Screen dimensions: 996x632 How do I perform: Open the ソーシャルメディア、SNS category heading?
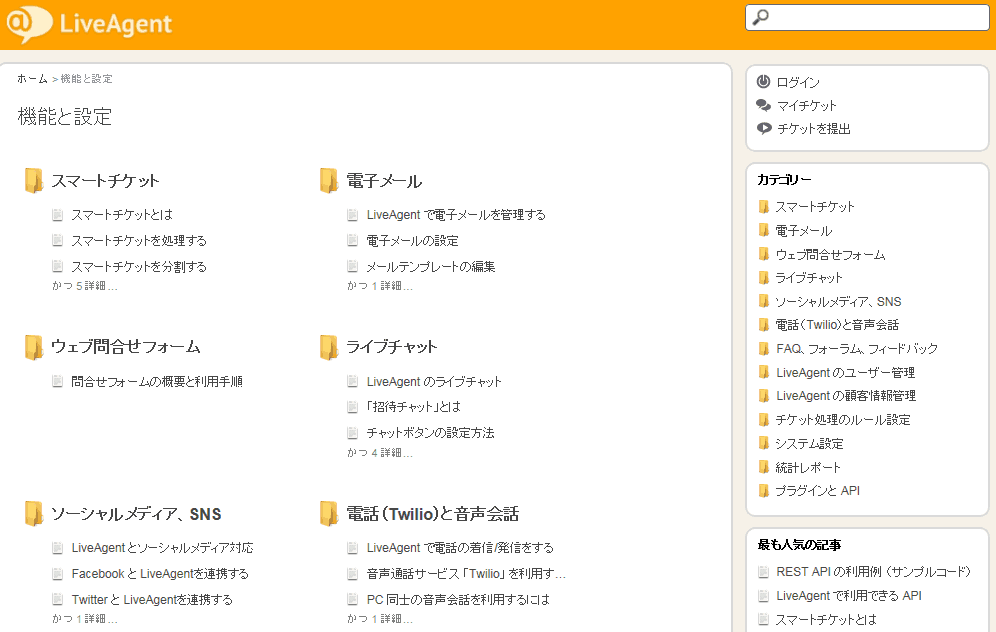(136, 514)
